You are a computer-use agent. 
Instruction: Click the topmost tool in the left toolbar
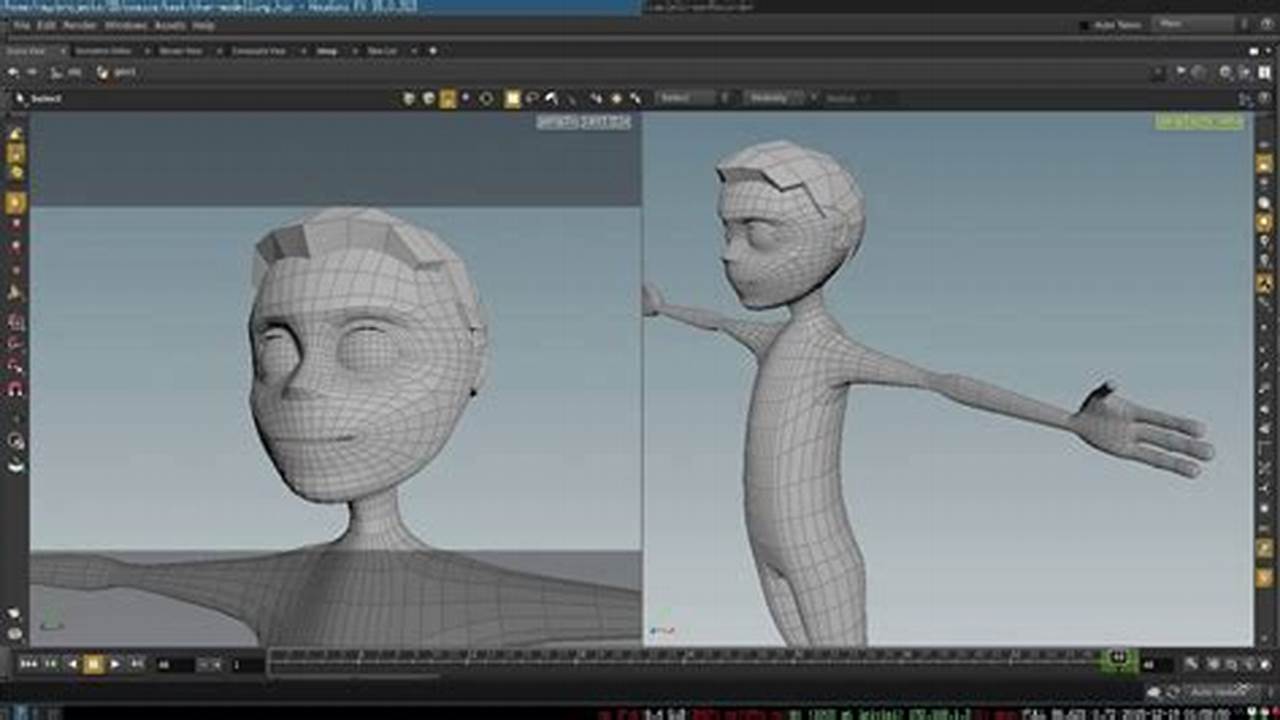click(x=15, y=134)
